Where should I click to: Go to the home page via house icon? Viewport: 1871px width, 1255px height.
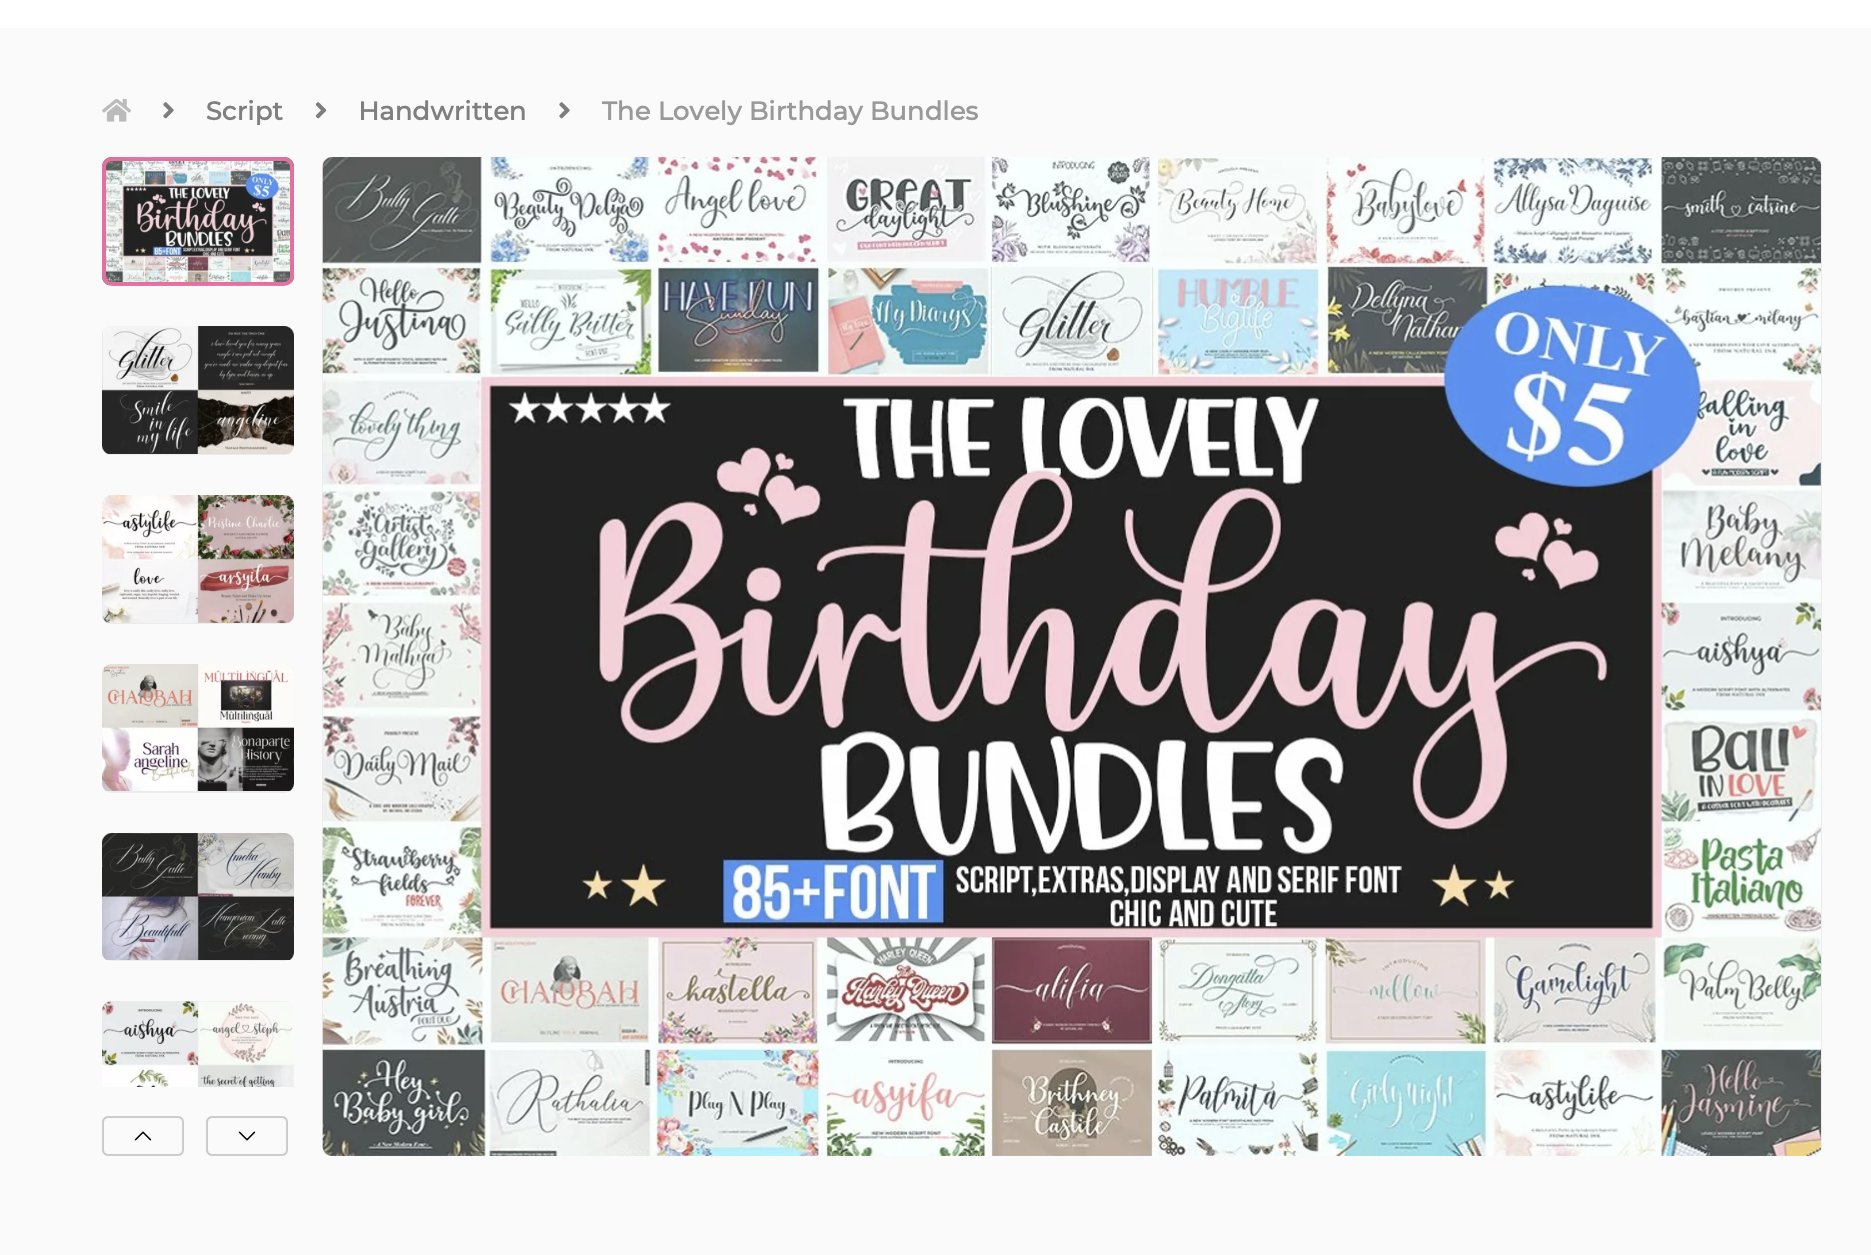point(116,111)
